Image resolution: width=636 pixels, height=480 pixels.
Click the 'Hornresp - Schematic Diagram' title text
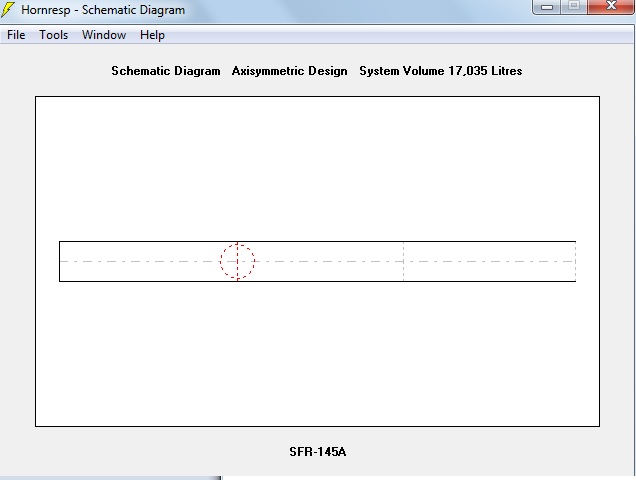click(103, 10)
